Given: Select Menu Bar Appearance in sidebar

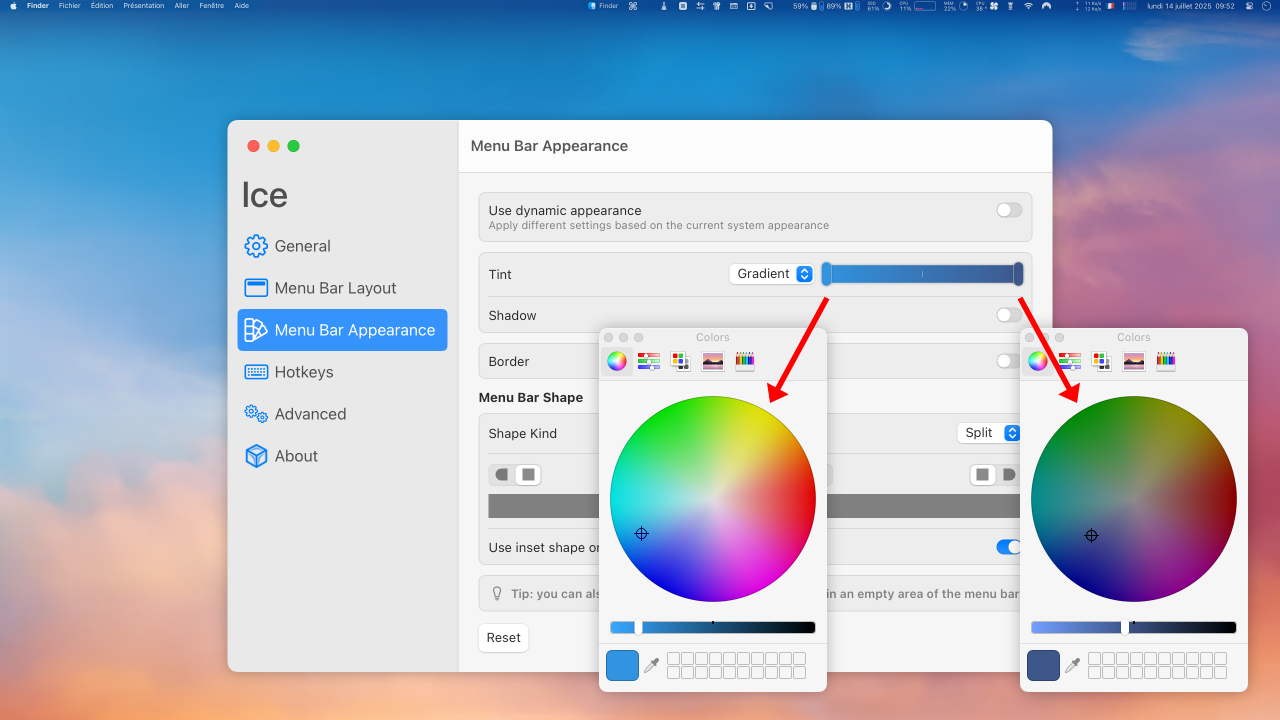Looking at the screenshot, I should click(342, 330).
